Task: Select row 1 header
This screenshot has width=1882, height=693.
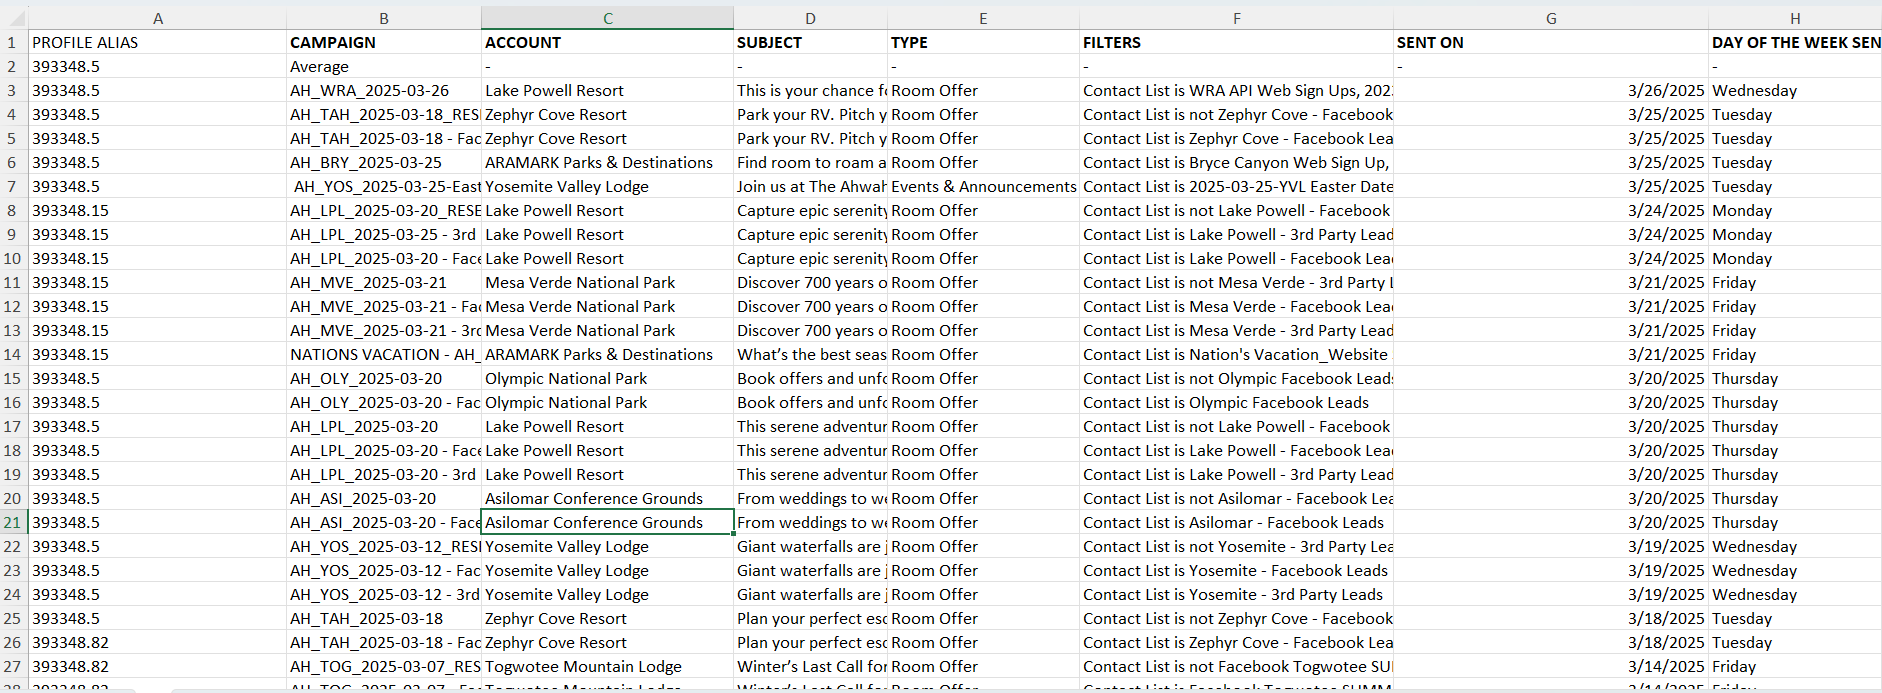Action: 14,42
